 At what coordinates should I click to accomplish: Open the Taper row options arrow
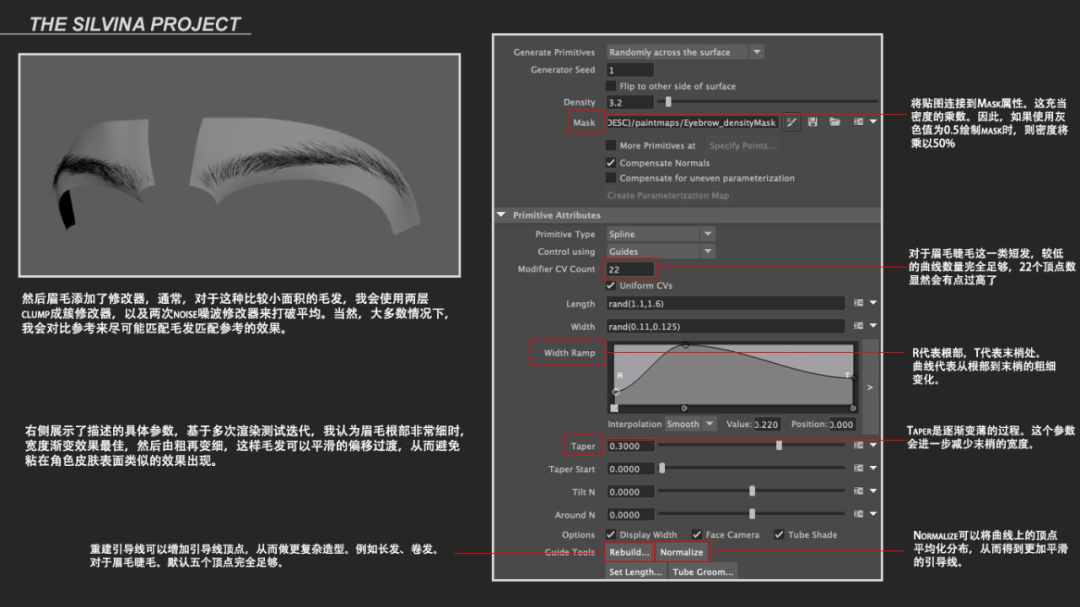(873, 445)
